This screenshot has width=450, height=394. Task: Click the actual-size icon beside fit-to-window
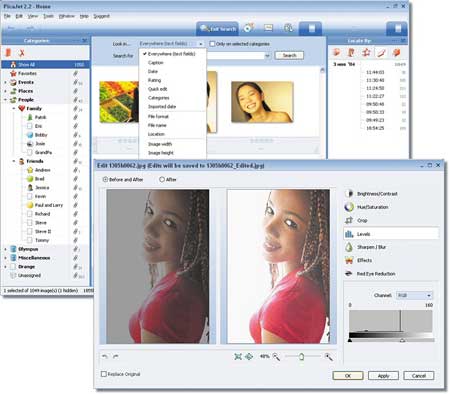coord(249,357)
